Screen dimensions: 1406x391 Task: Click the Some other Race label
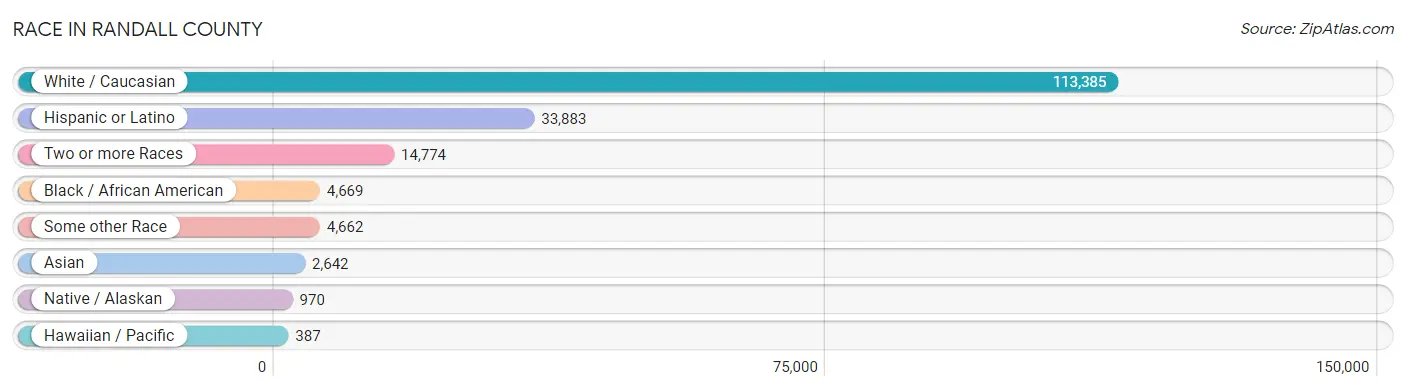click(105, 226)
